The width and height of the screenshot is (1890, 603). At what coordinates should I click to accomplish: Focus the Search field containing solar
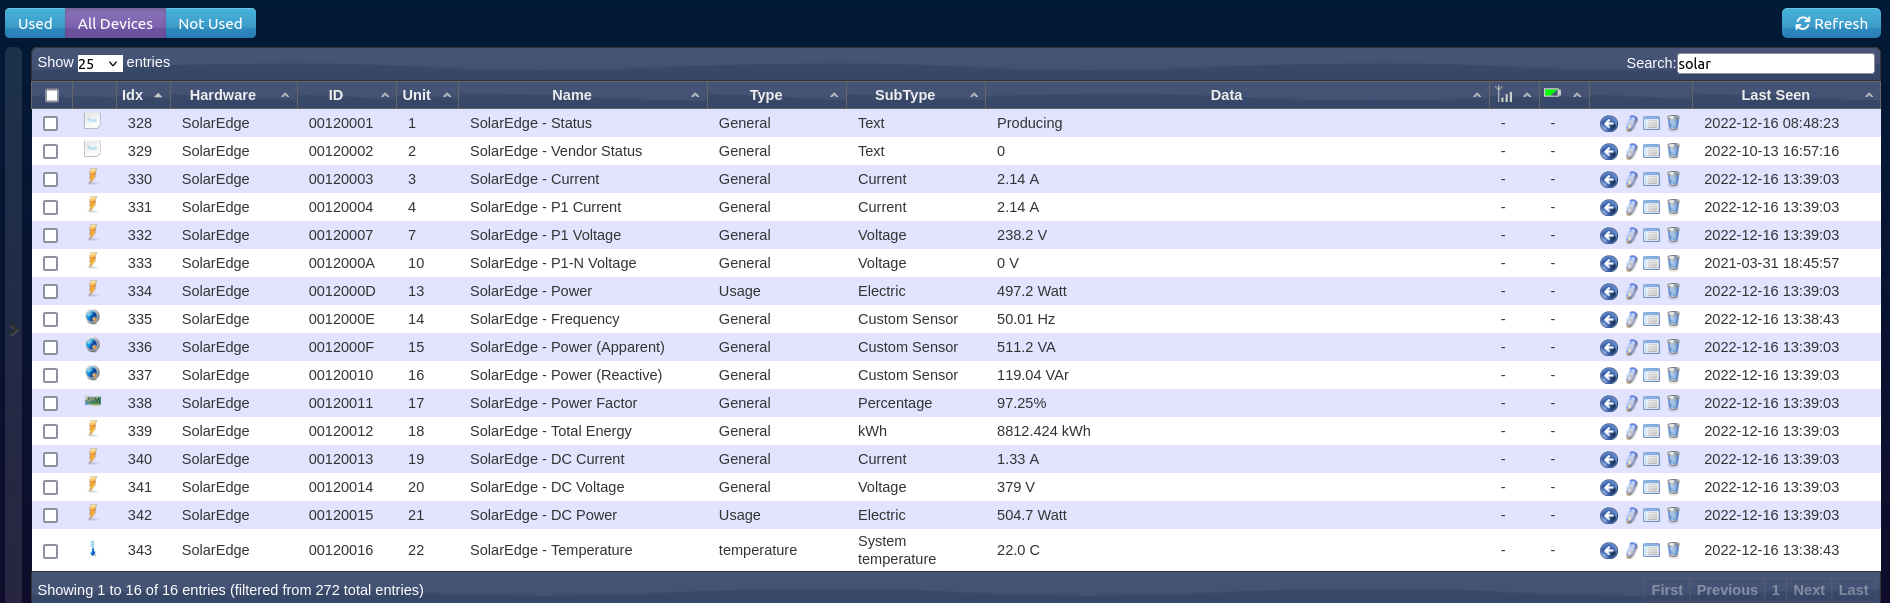1775,63
